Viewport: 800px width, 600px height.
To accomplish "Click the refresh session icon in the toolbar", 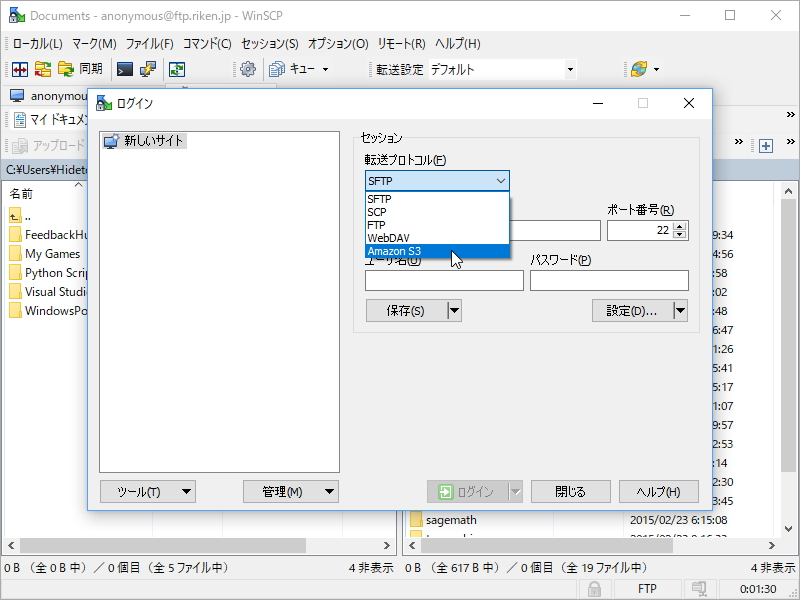I will [x=178, y=69].
